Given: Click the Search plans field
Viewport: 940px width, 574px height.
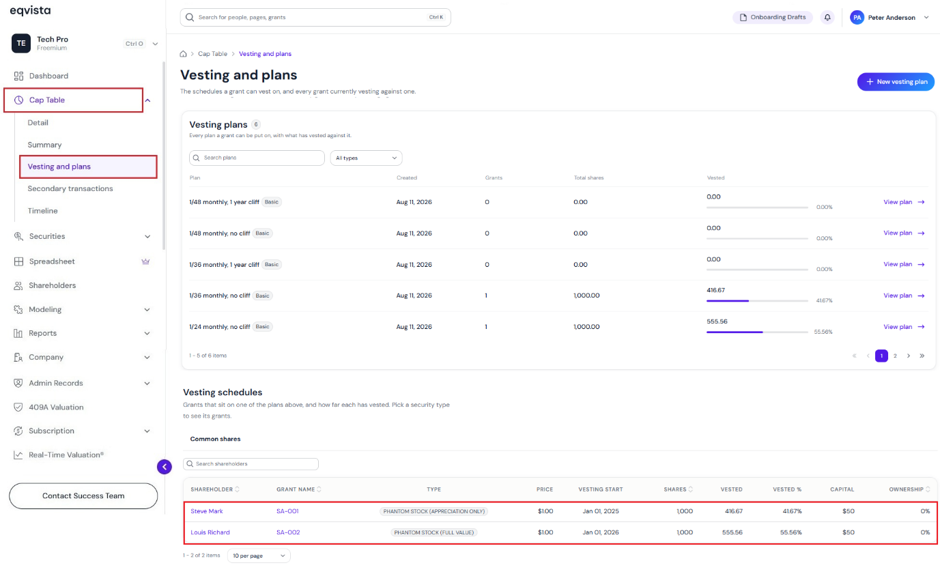Looking at the screenshot, I should click(257, 158).
